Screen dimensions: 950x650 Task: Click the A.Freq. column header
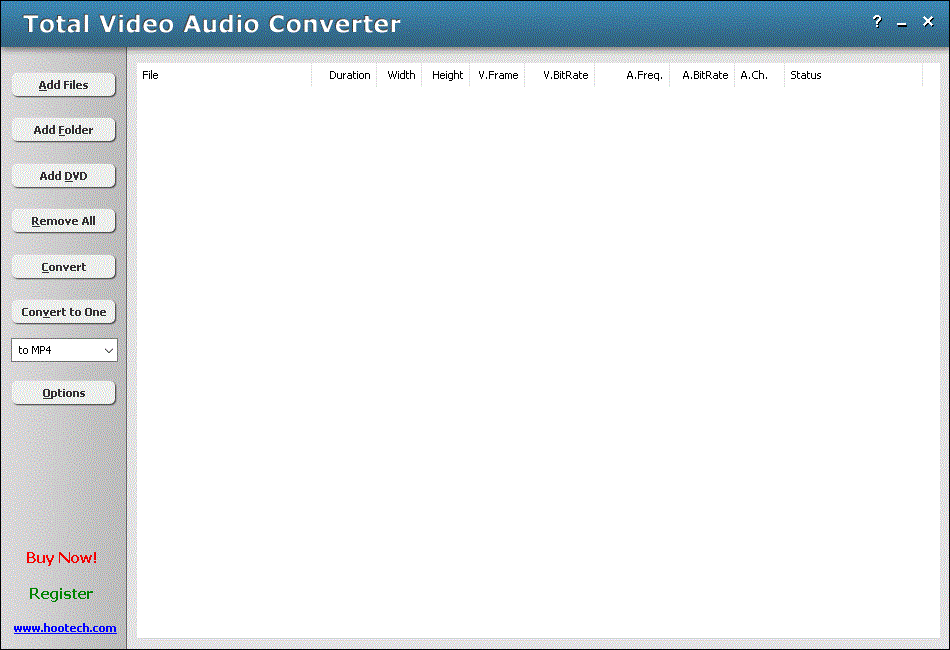[x=632, y=75]
